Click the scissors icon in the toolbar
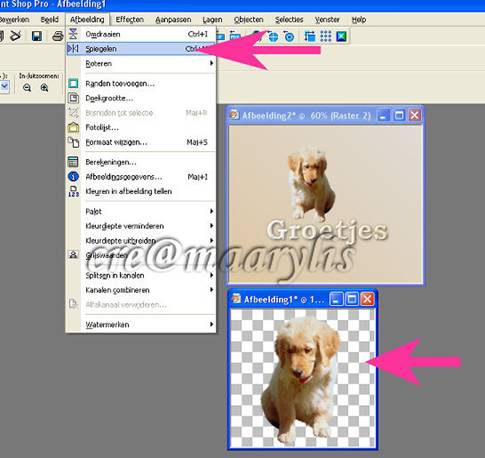This screenshot has height=458, width=485. tap(15, 36)
